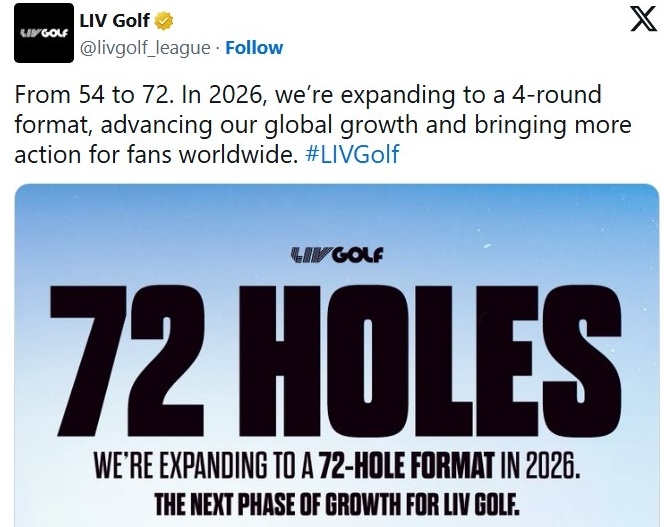Screen dimensions: 664x527
Task: Follow the LIV Golf account
Action: click(254, 47)
